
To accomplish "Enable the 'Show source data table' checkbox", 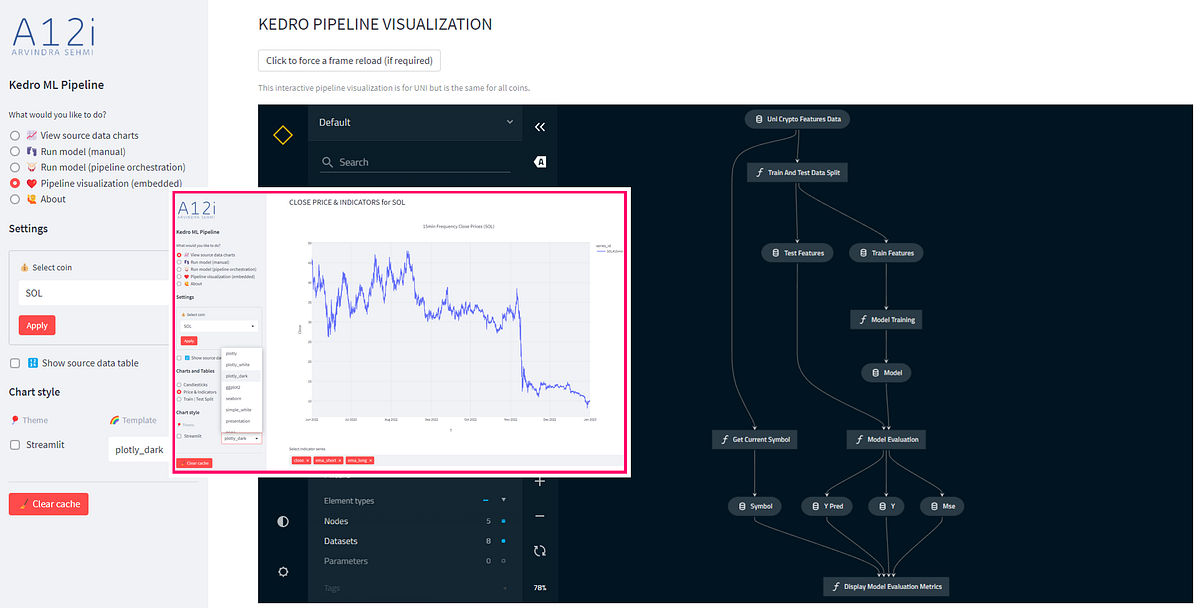I will pos(15,363).
